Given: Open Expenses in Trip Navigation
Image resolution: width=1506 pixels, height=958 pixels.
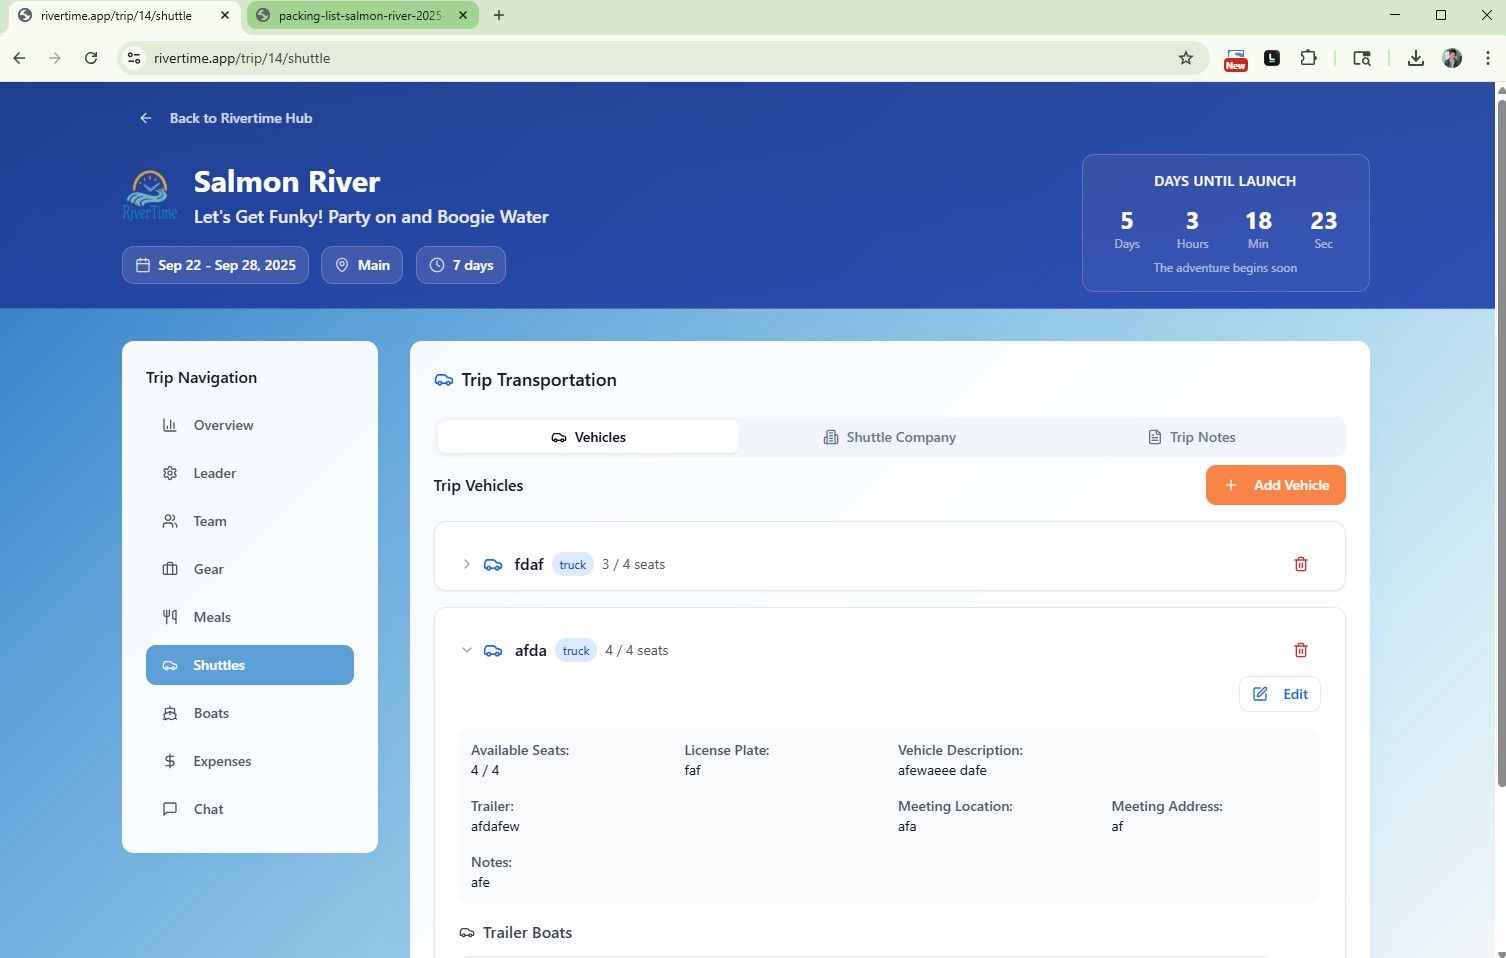Looking at the screenshot, I should [222, 761].
